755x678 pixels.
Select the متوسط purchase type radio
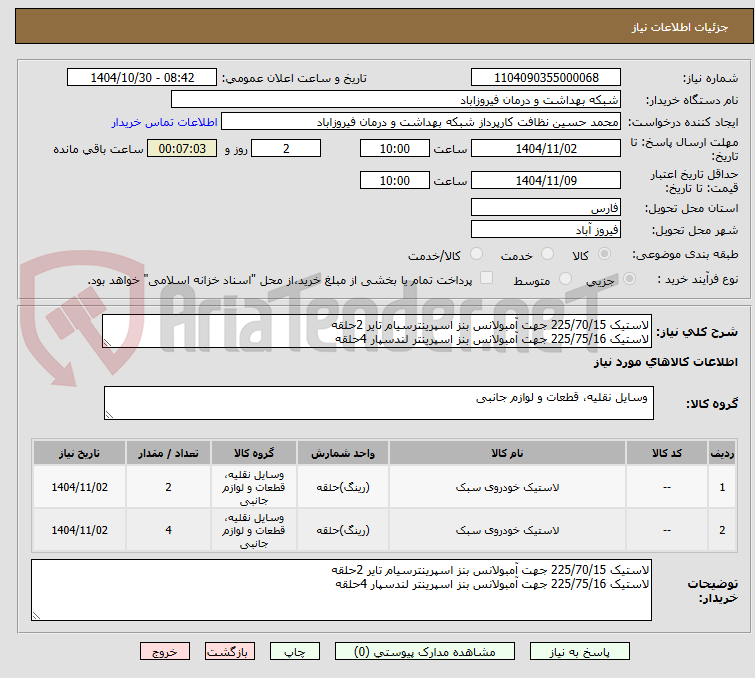click(x=565, y=279)
